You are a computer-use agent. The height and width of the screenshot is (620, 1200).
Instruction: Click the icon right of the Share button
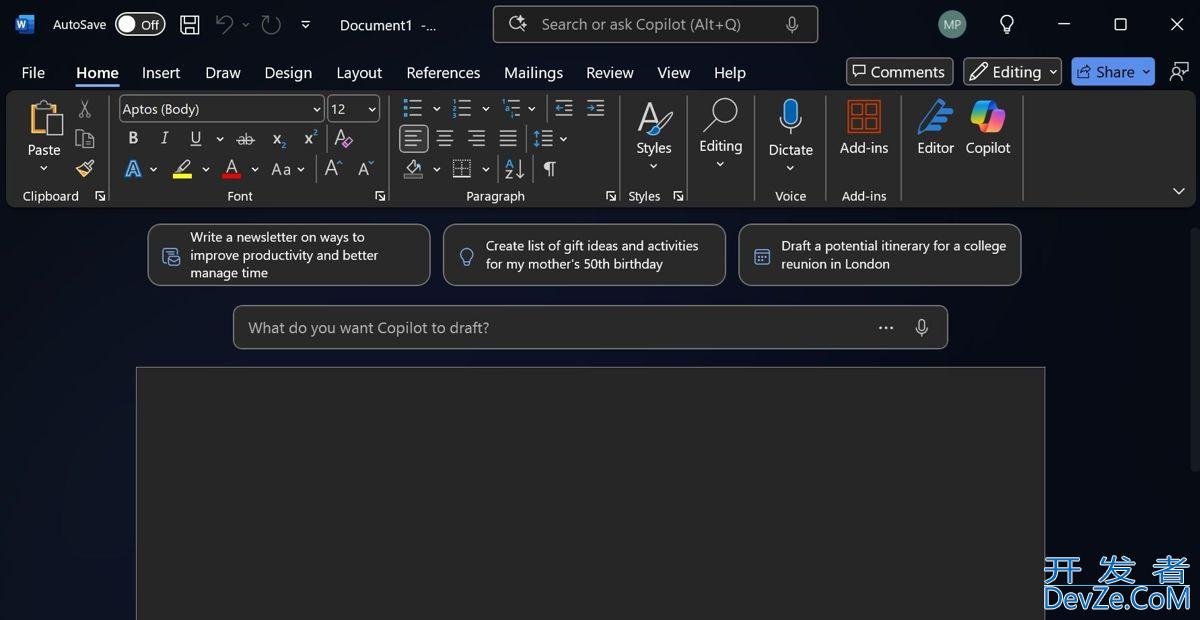coord(1180,72)
